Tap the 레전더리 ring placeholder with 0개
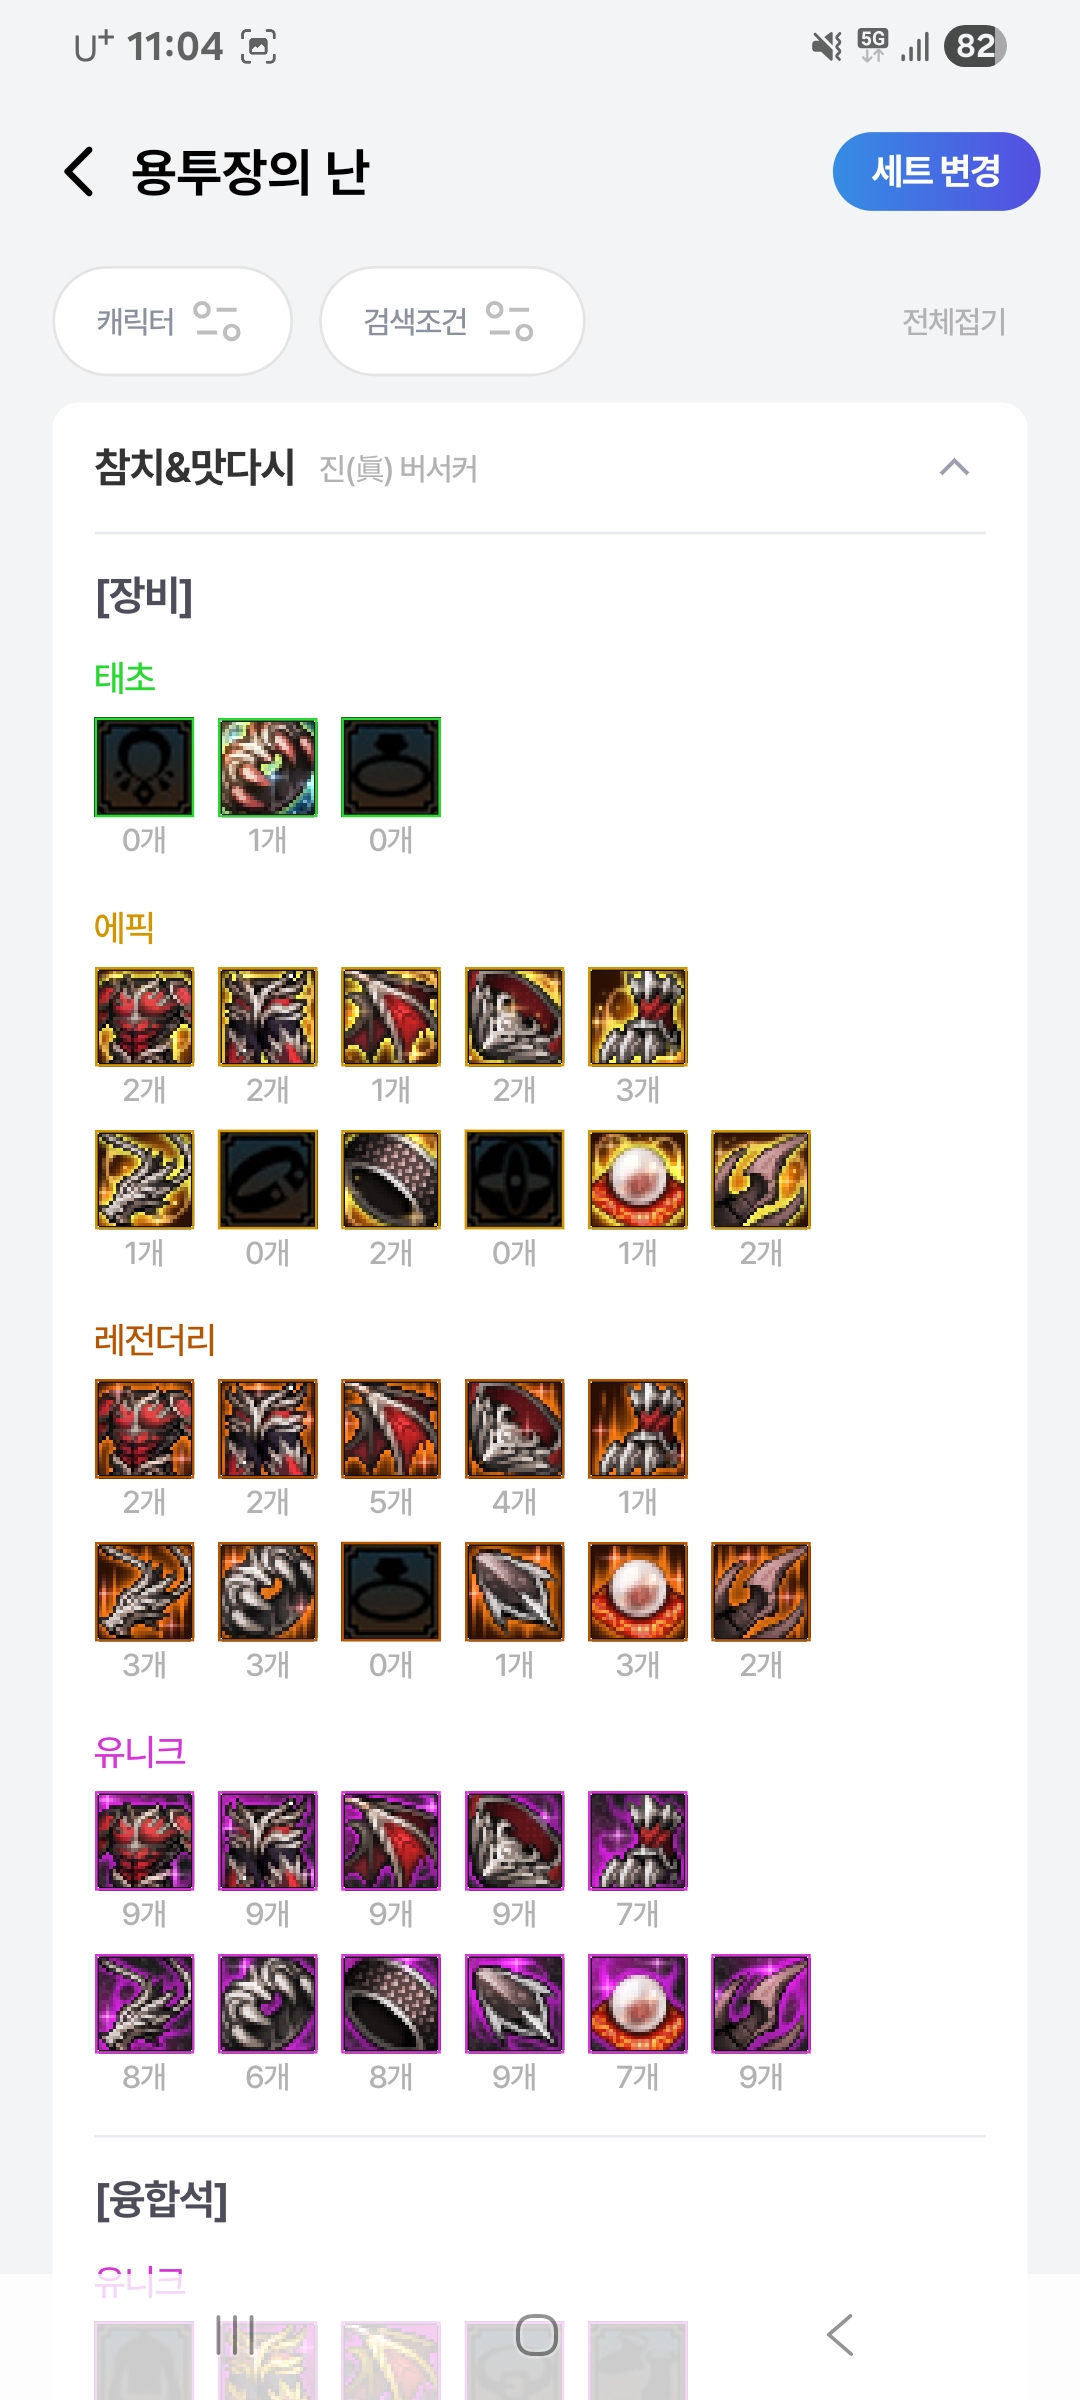Viewport: 1080px width, 2400px height. pyautogui.click(x=391, y=1592)
